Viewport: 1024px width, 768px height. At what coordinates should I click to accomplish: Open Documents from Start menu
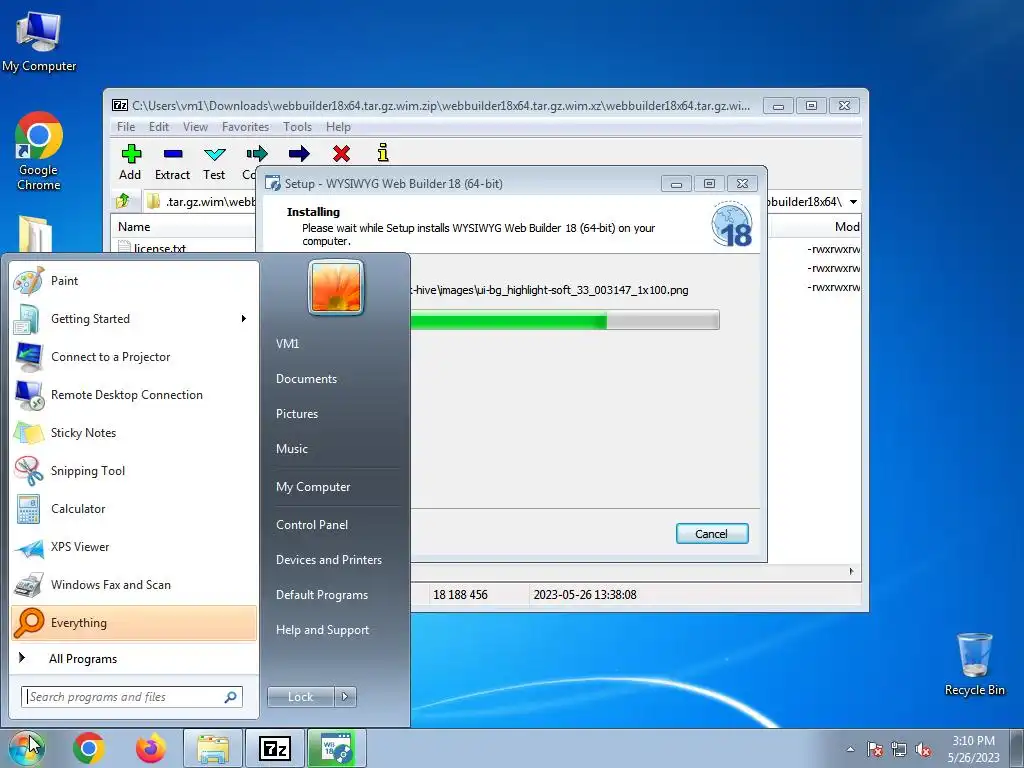click(306, 379)
